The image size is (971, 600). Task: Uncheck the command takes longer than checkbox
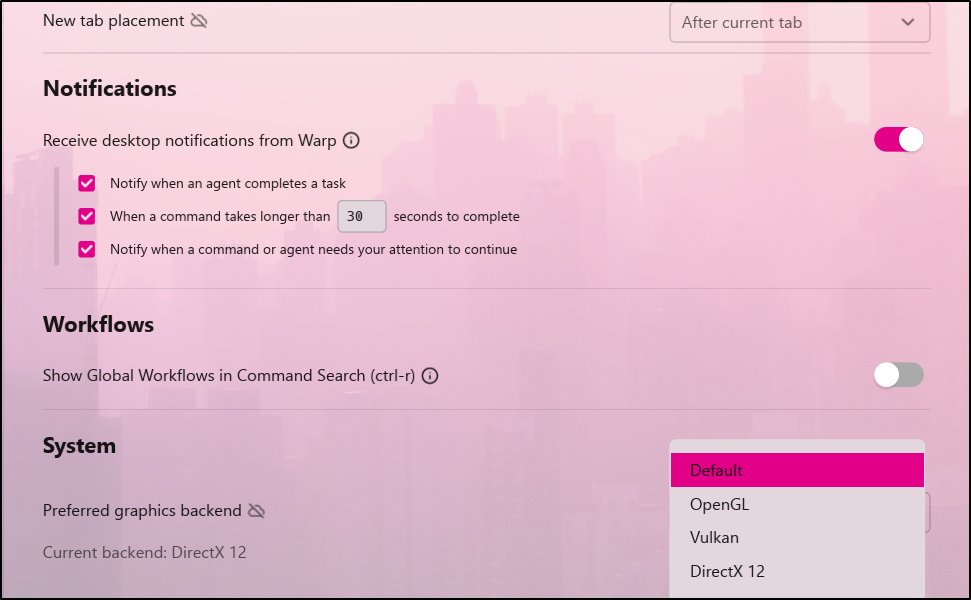tap(87, 216)
